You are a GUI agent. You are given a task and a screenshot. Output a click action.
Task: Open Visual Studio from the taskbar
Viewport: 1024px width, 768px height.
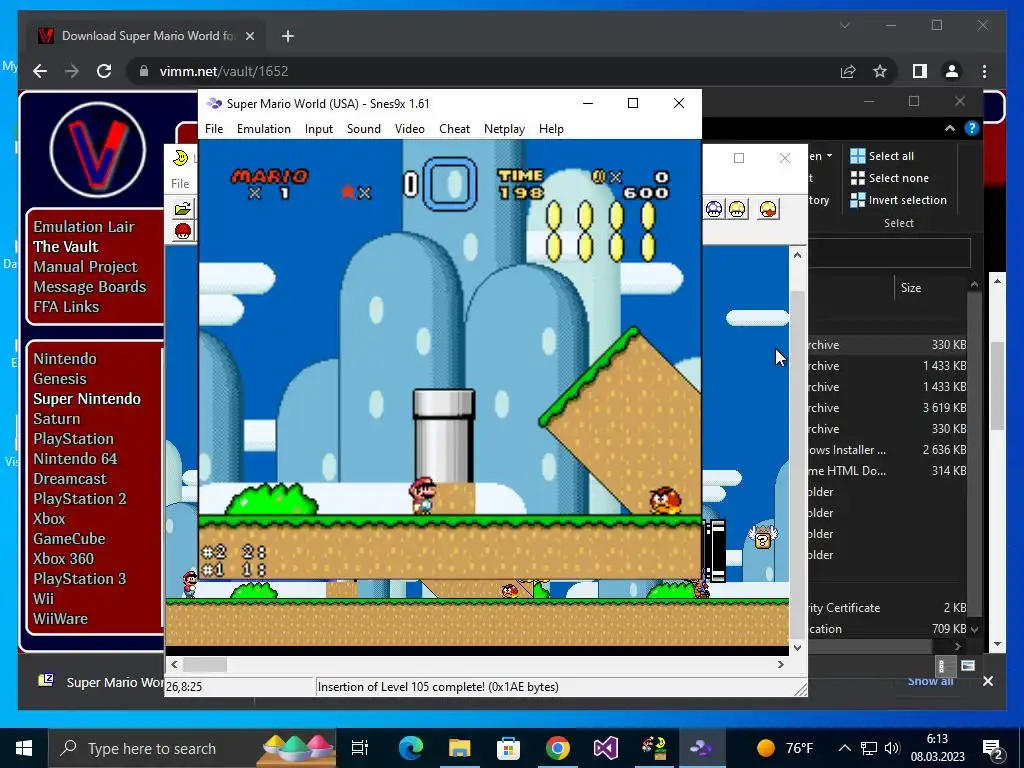click(605, 748)
